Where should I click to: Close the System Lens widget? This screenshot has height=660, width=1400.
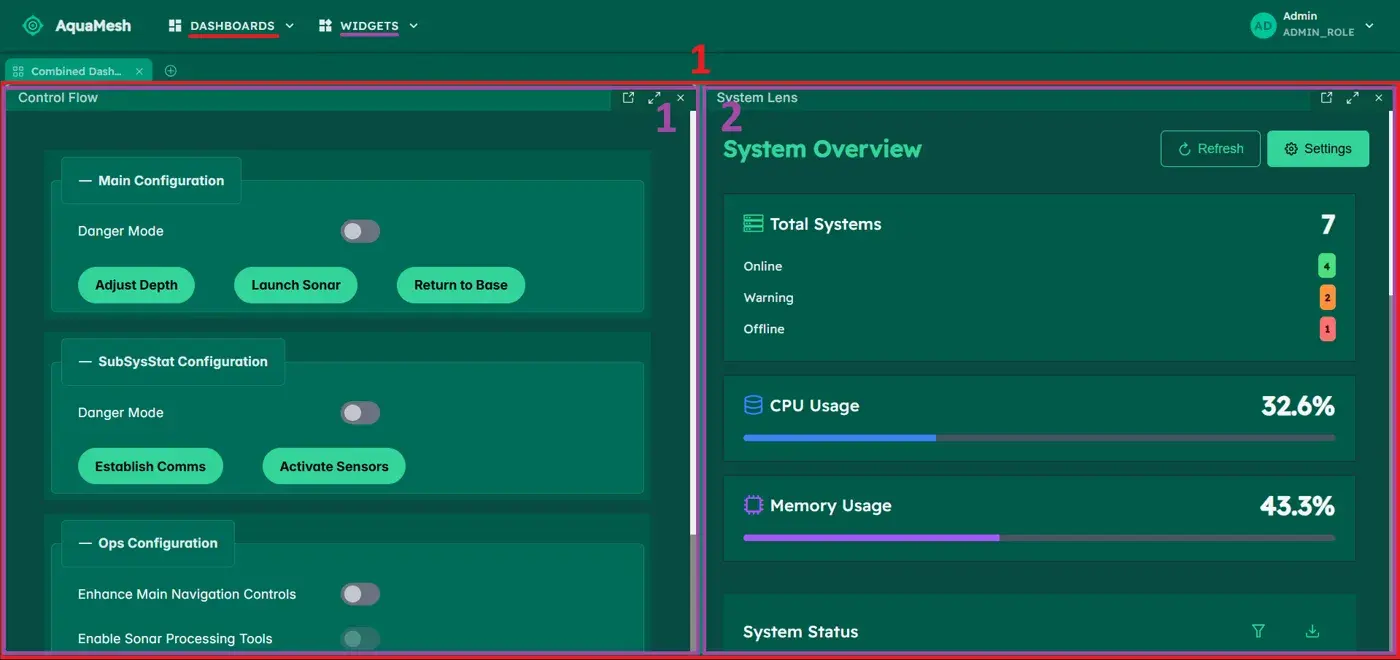(1378, 98)
